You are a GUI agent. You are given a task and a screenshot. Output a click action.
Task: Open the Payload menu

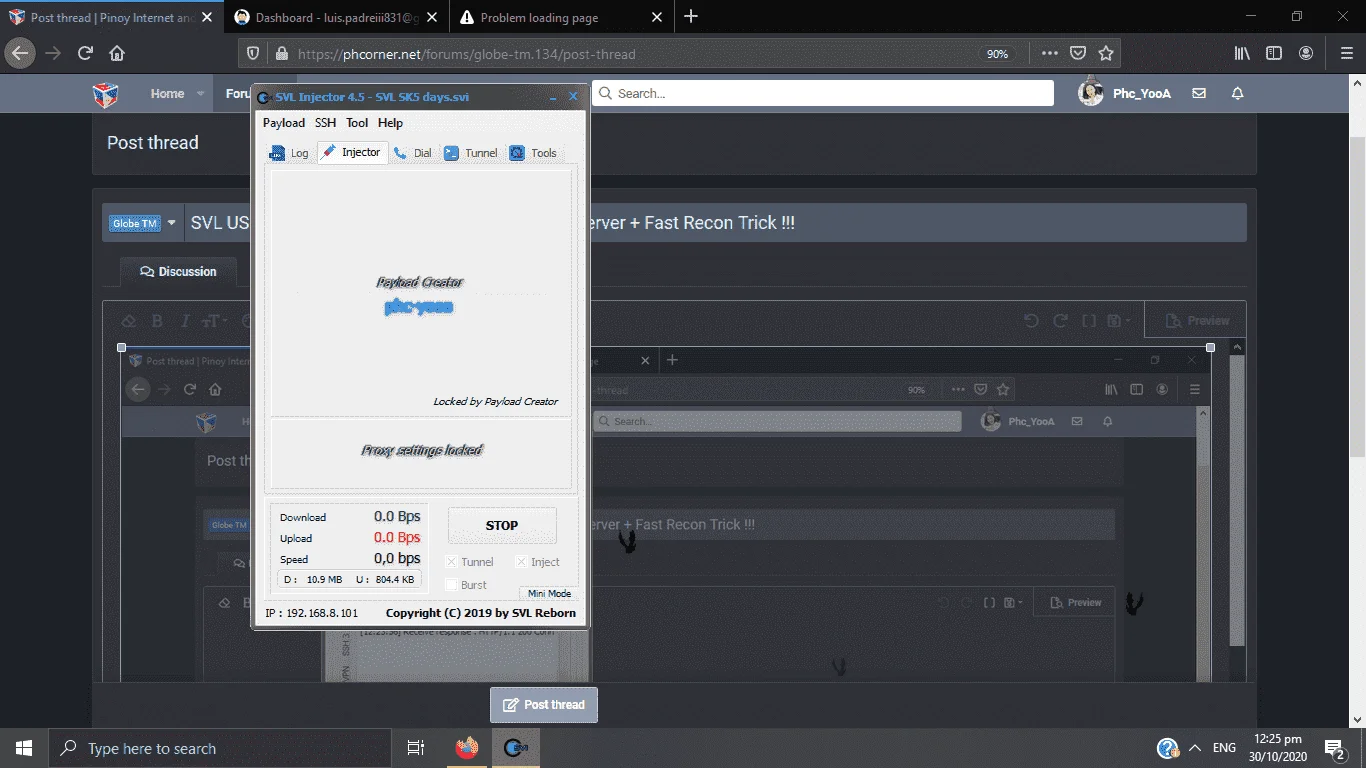(x=284, y=123)
